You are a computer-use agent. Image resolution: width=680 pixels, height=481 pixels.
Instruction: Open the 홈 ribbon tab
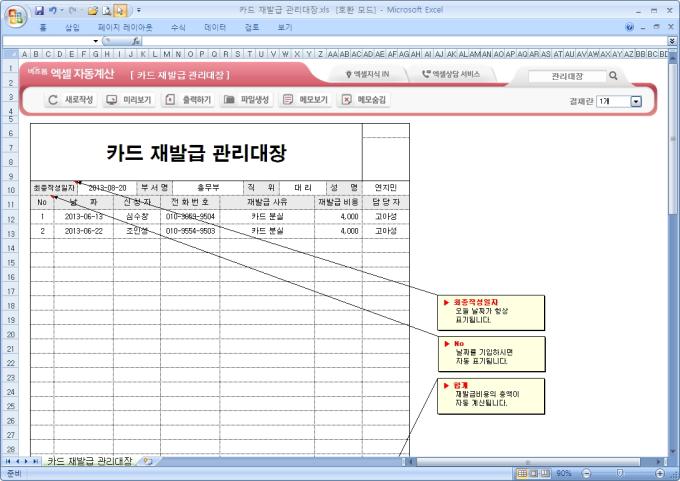pos(43,28)
